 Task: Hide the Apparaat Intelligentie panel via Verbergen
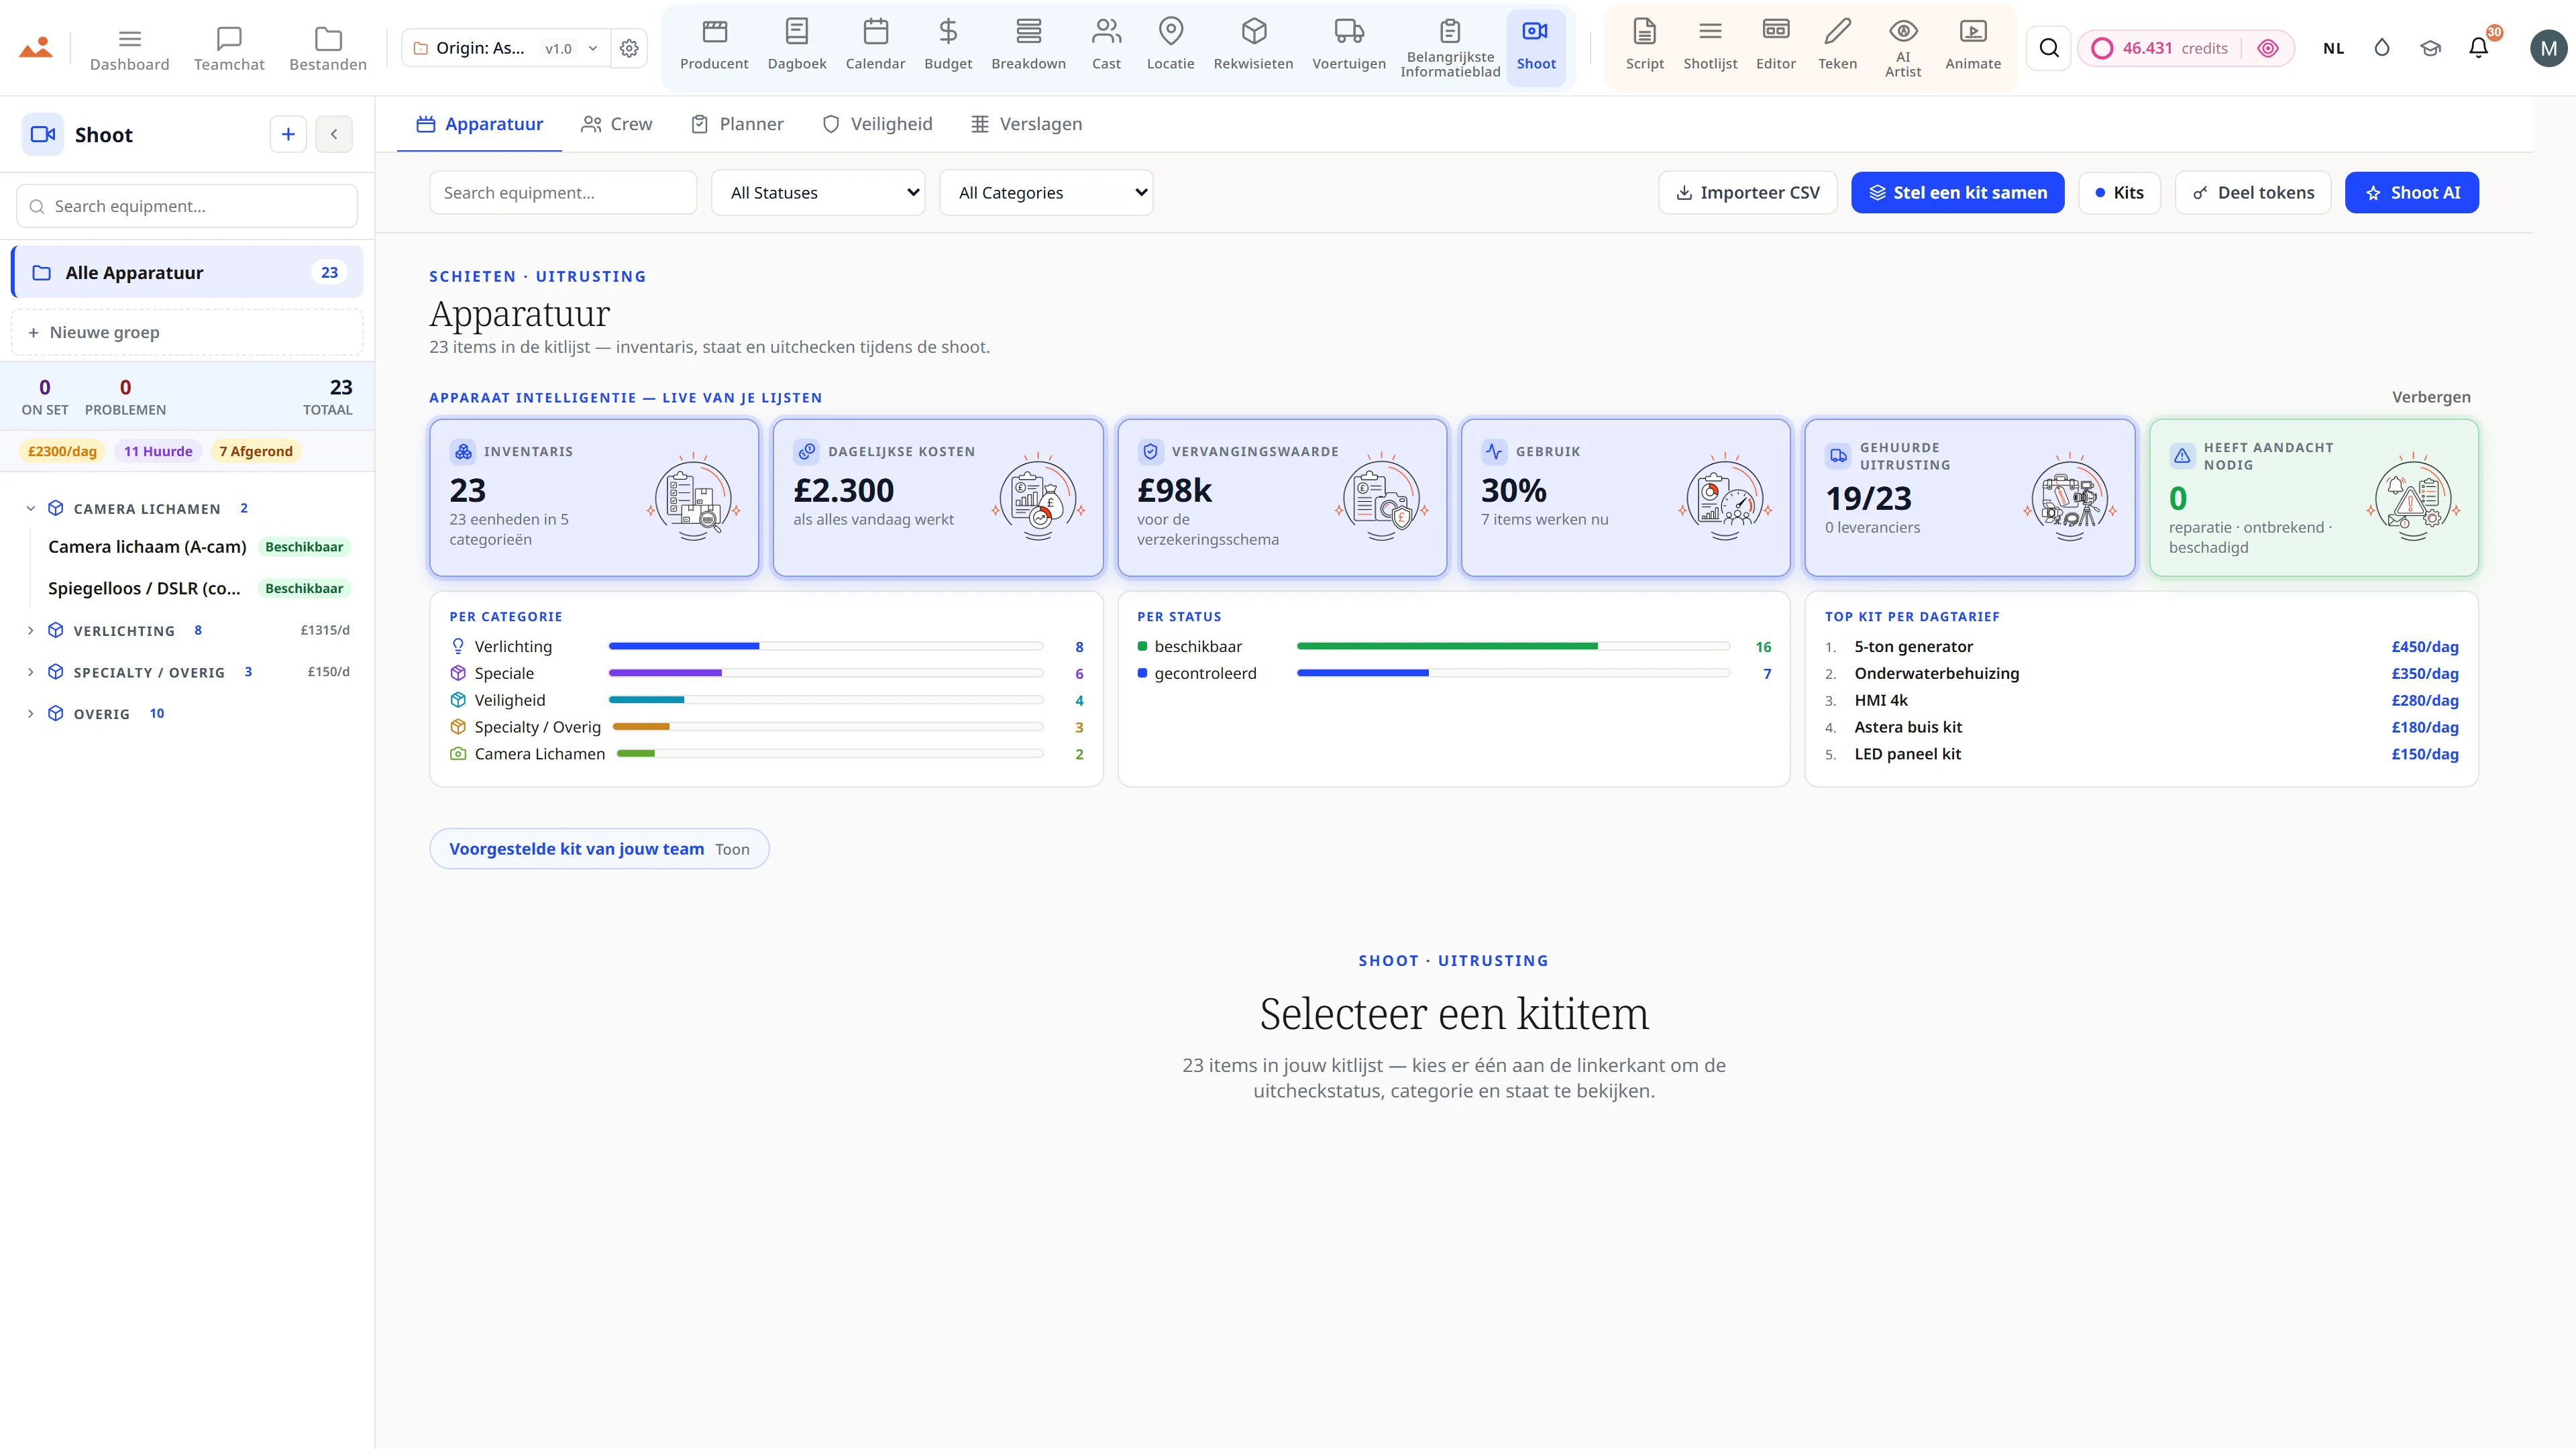2430,397
